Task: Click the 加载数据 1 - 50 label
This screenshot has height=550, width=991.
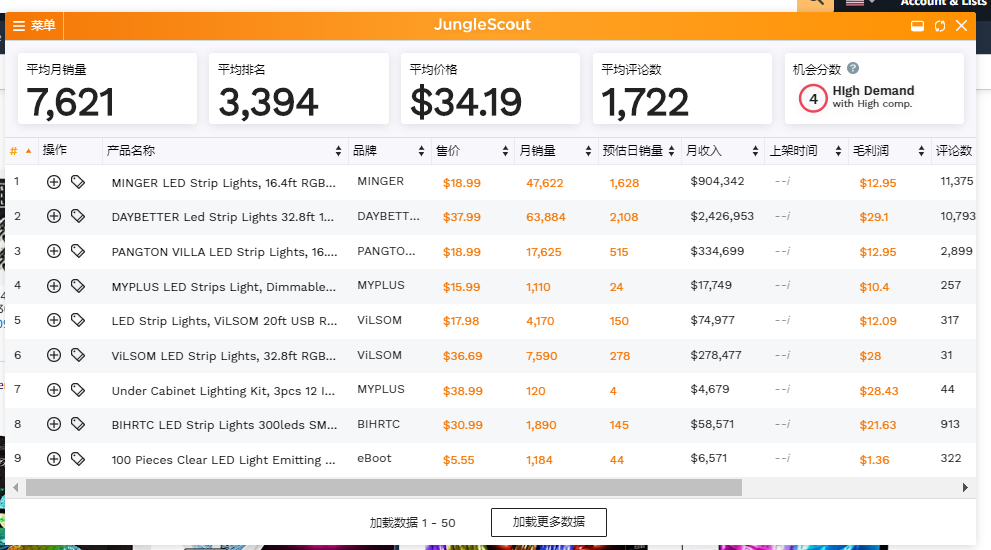Action: point(412,523)
